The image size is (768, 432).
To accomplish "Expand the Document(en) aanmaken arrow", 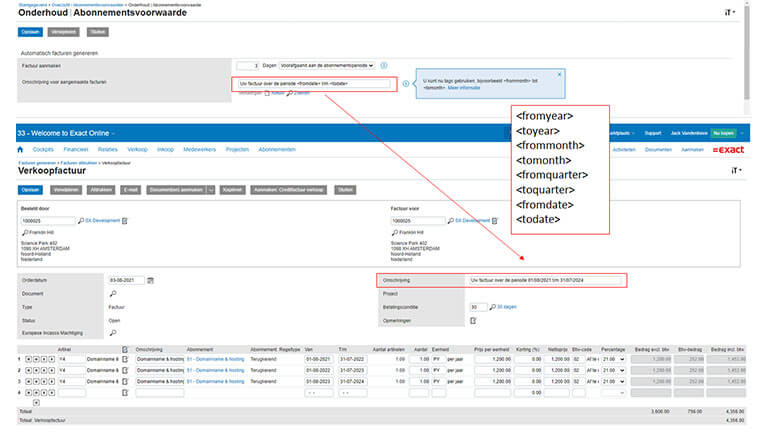I will click(211, 190).
